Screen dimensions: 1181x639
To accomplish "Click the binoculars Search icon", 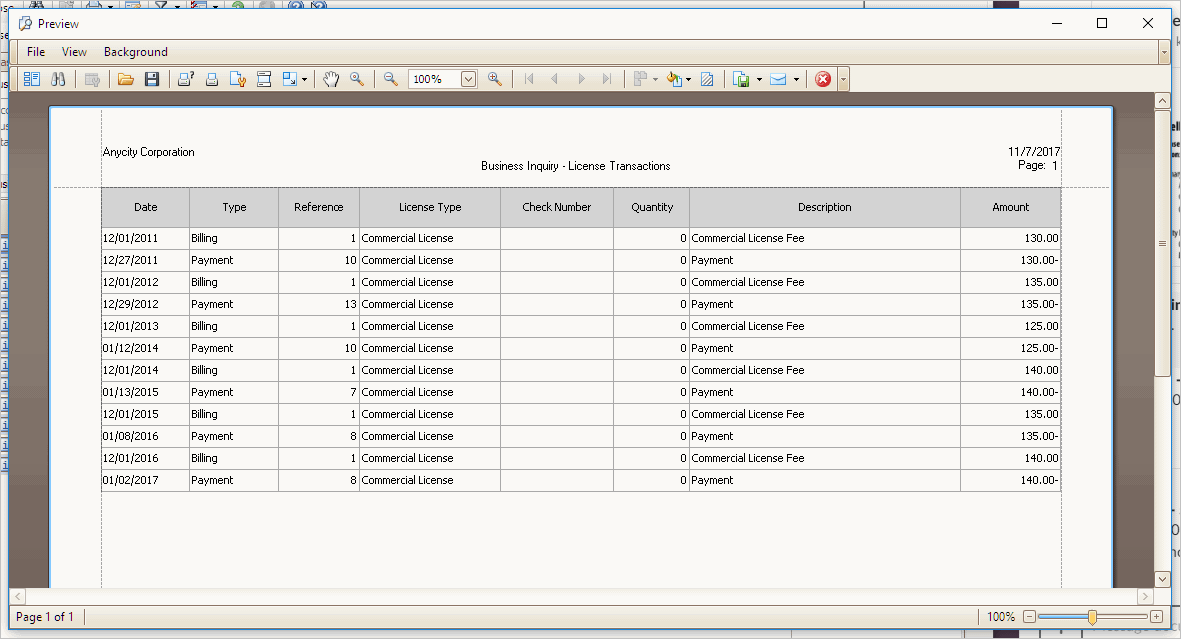I will [x=58, y=79].
